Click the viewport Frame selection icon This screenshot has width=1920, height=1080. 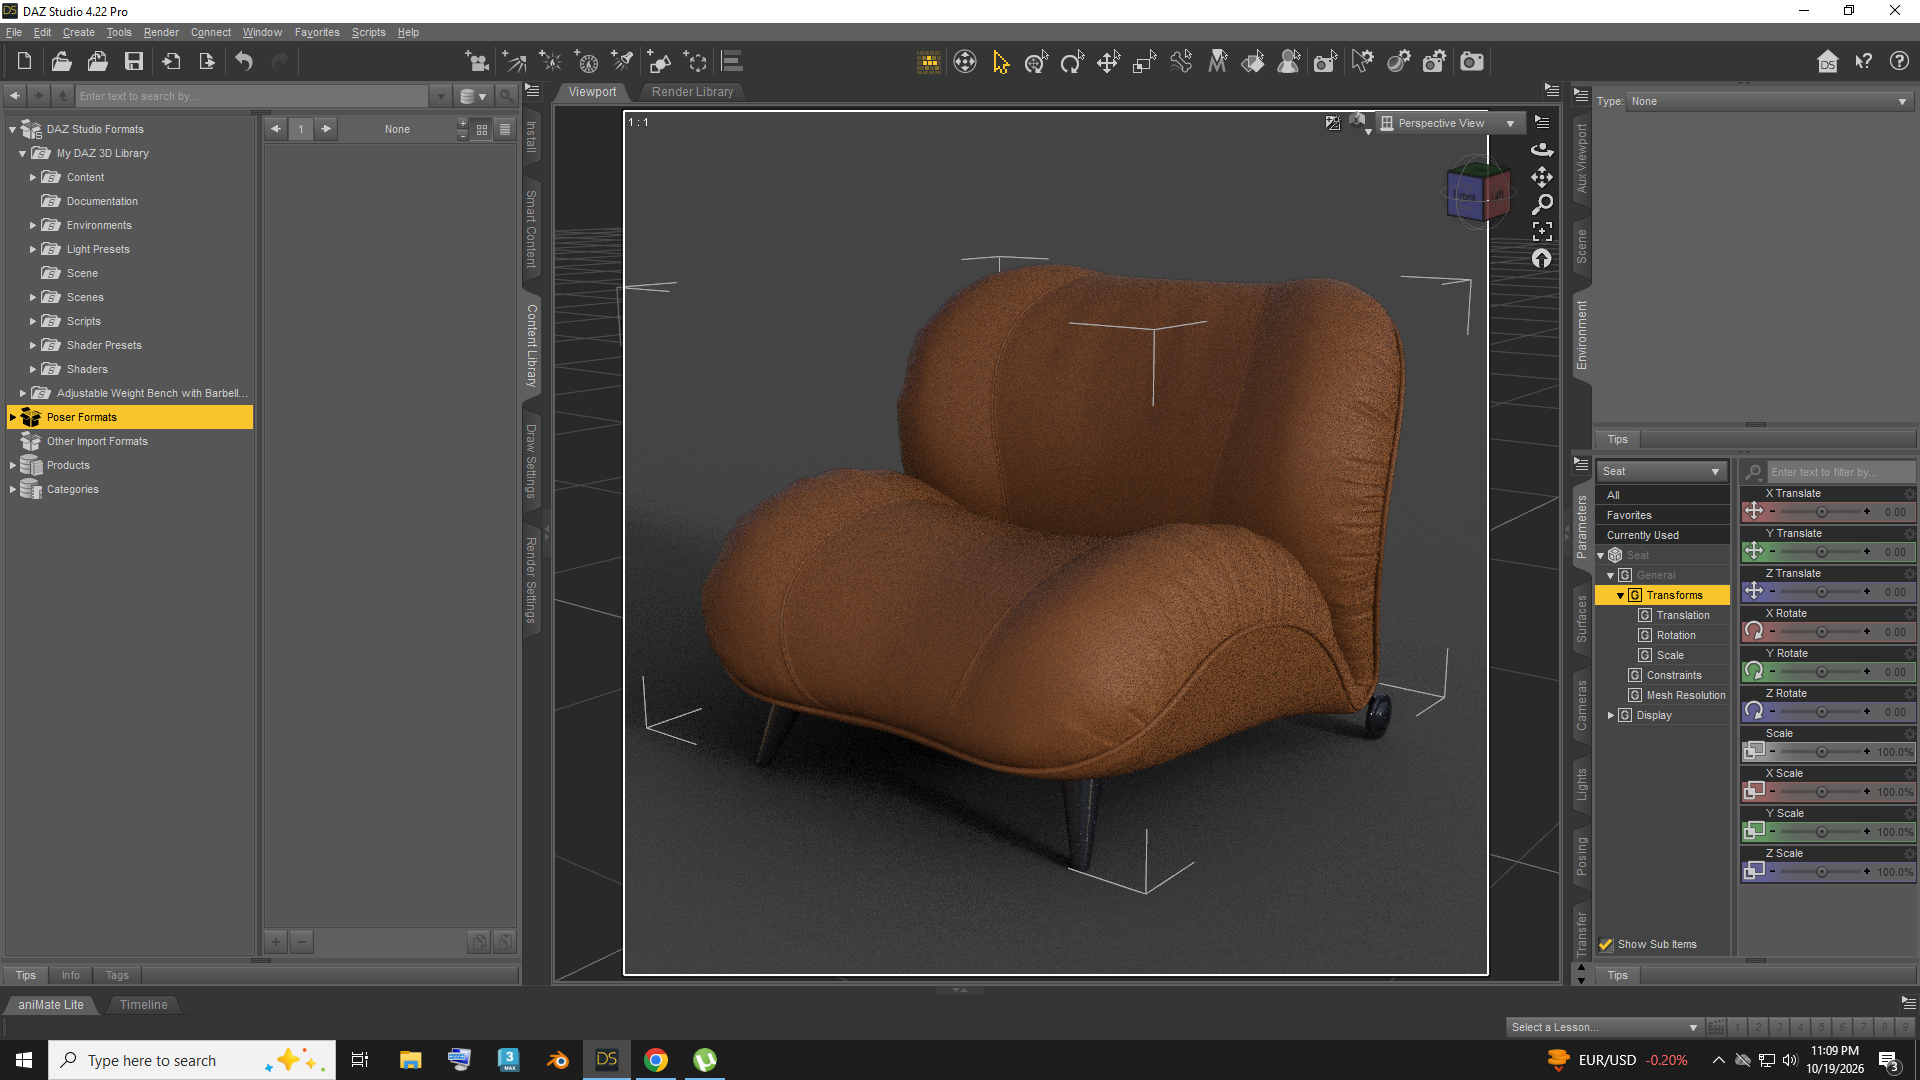click(1542, 231)
